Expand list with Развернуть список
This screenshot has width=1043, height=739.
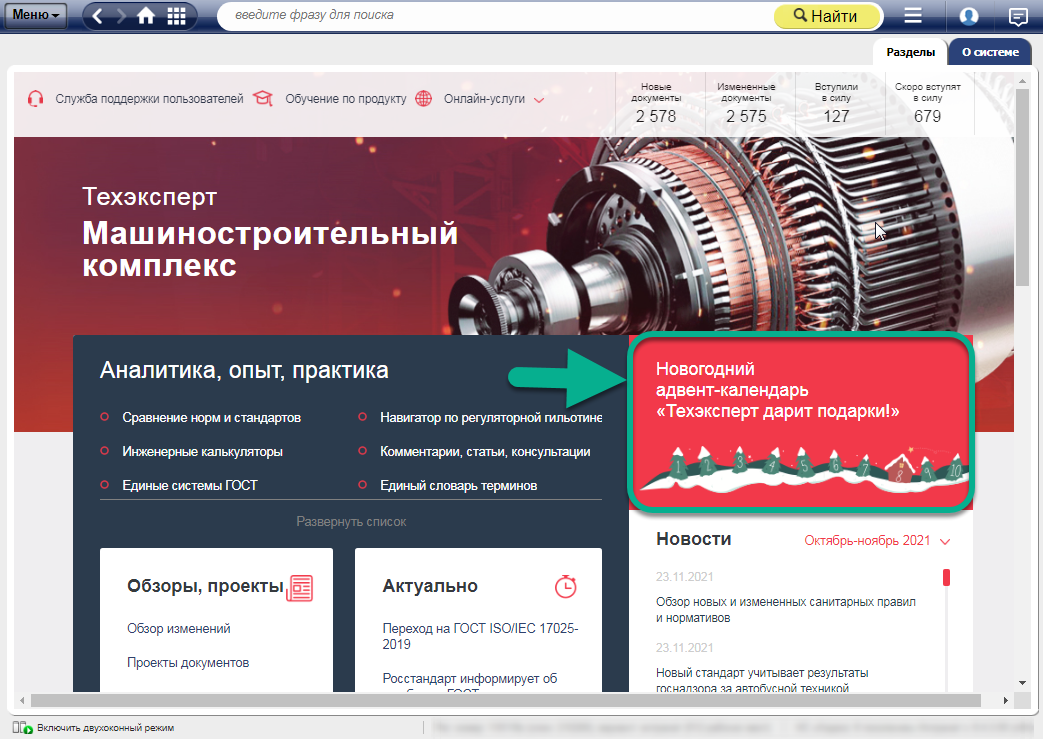pyautogui.click(x=351, y=521)
